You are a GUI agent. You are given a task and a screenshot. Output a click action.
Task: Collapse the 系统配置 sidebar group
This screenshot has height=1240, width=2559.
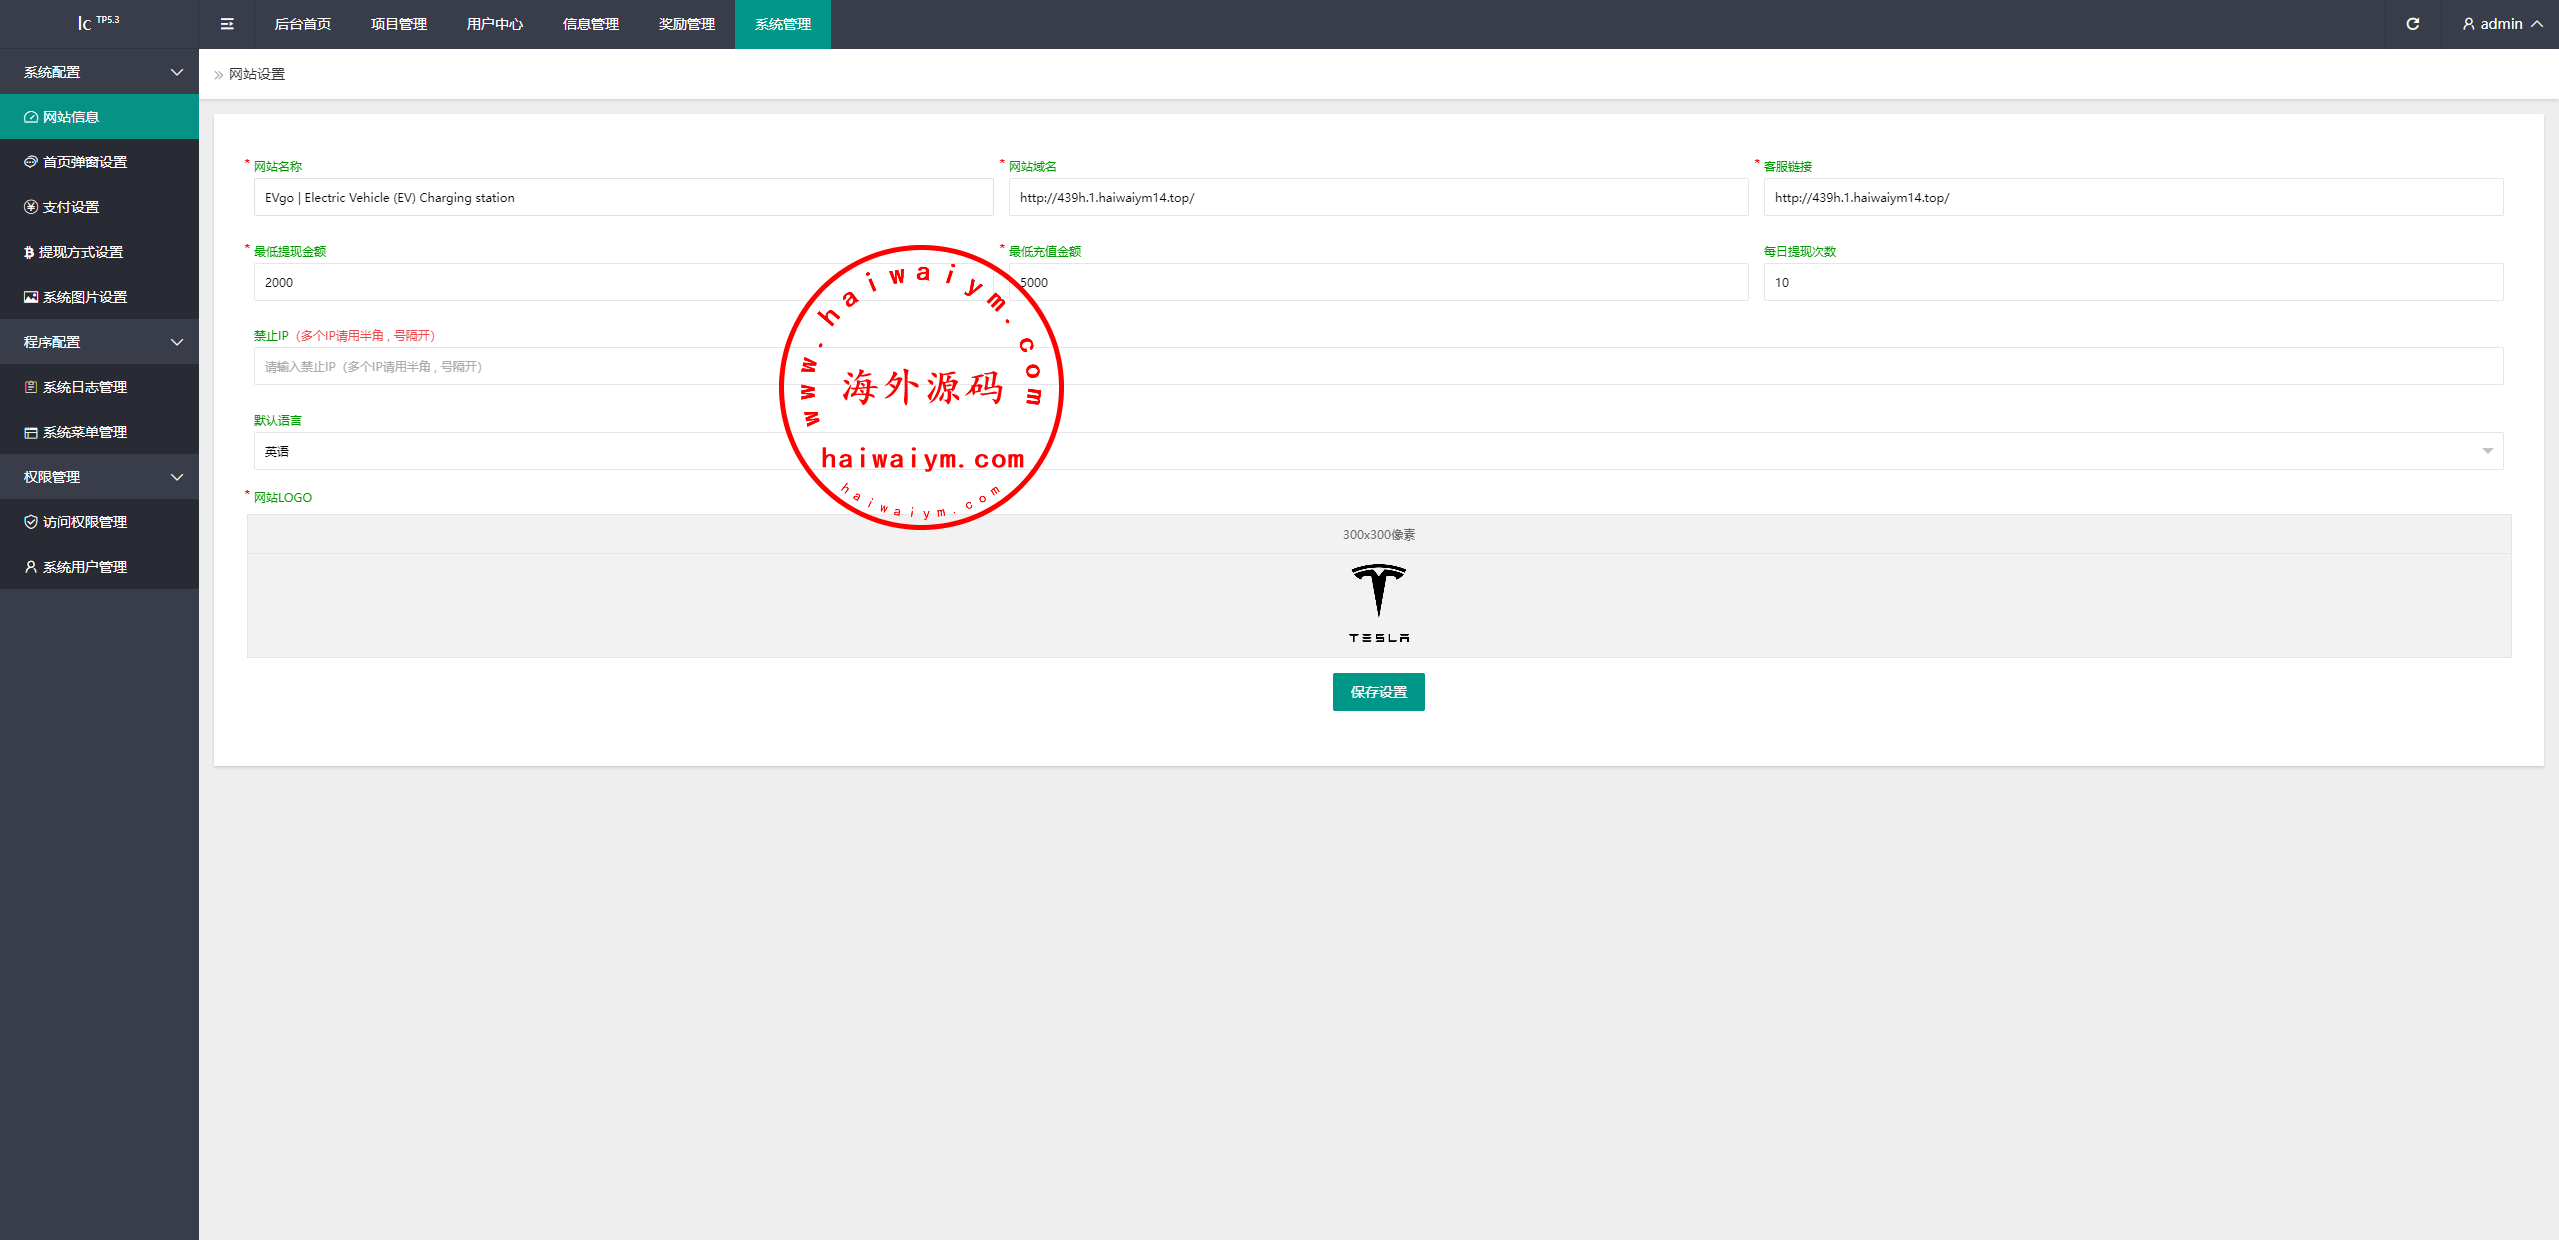point(99,72)
